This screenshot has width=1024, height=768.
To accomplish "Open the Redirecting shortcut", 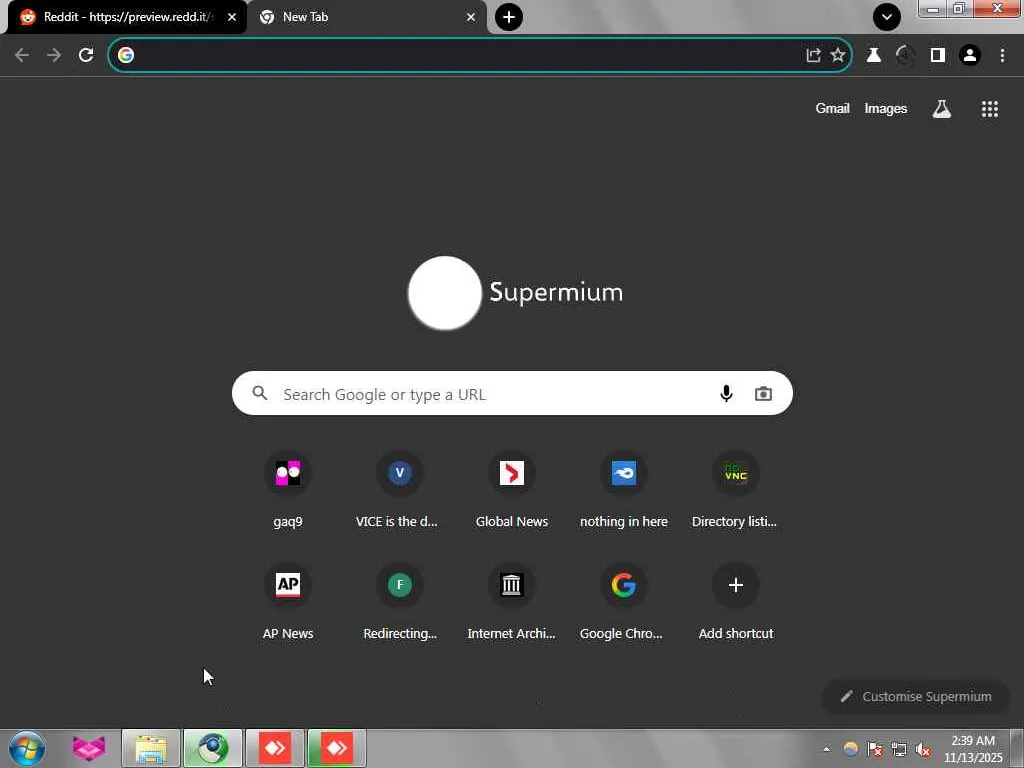I will pos(400,602).
